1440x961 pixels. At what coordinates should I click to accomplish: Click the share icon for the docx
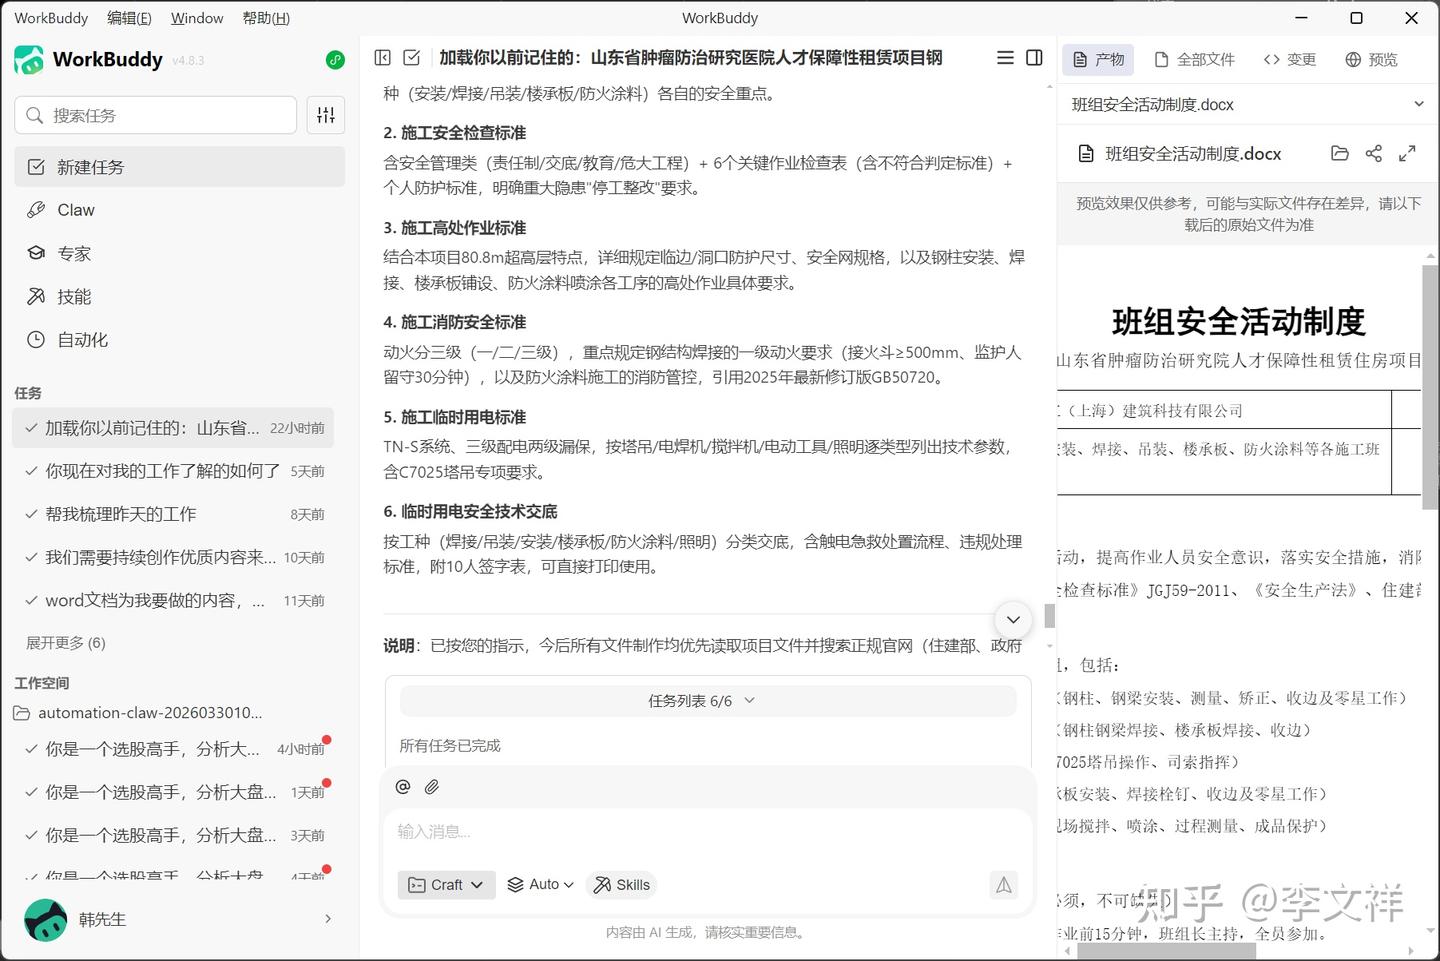click(1374, 153)
